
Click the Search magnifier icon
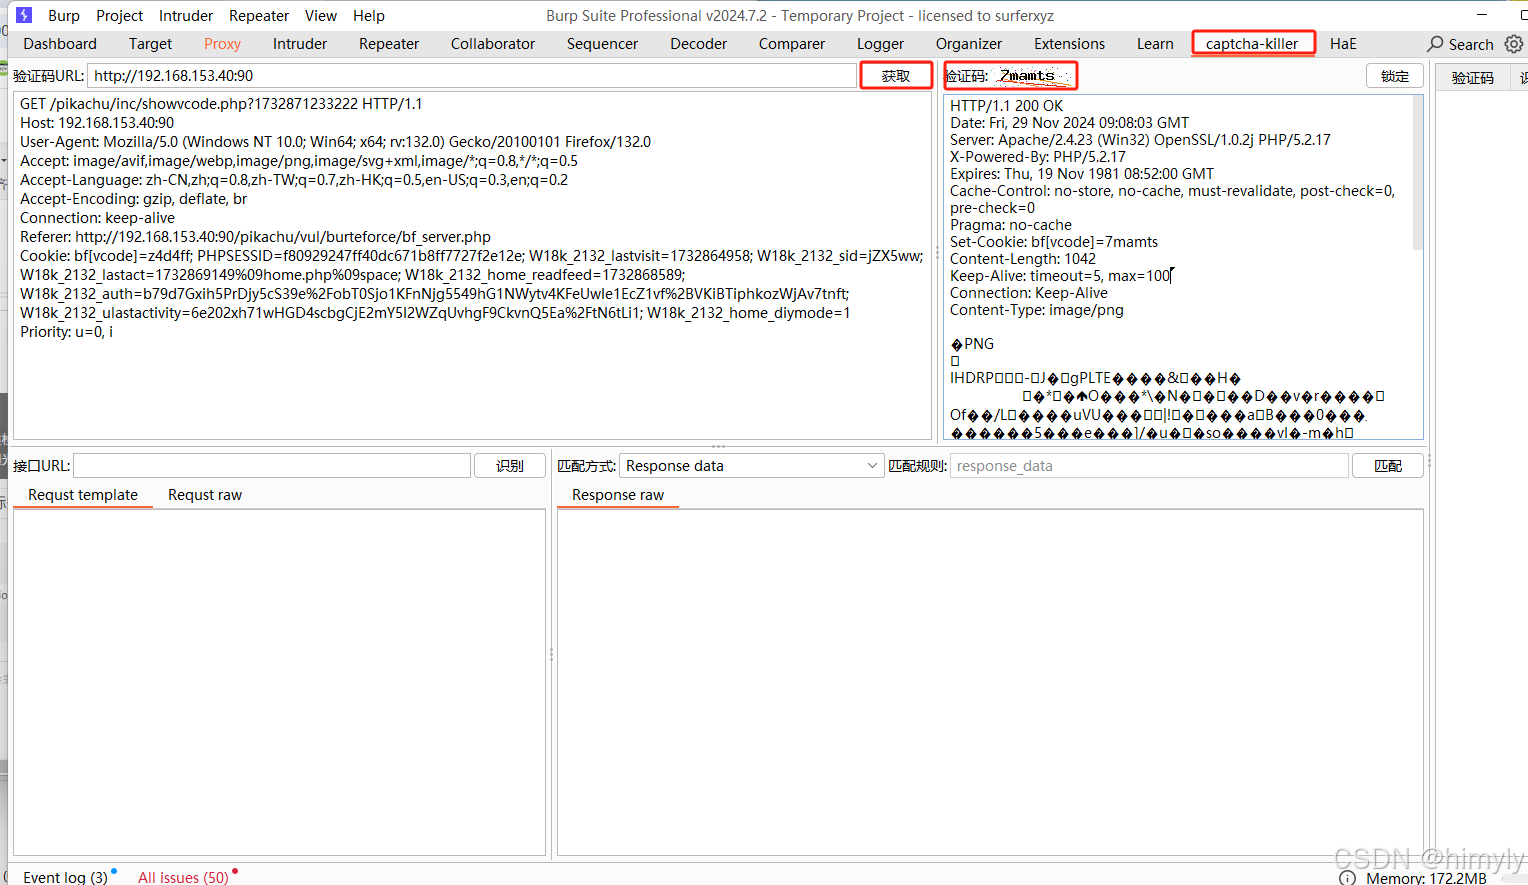pos(1436,44)
